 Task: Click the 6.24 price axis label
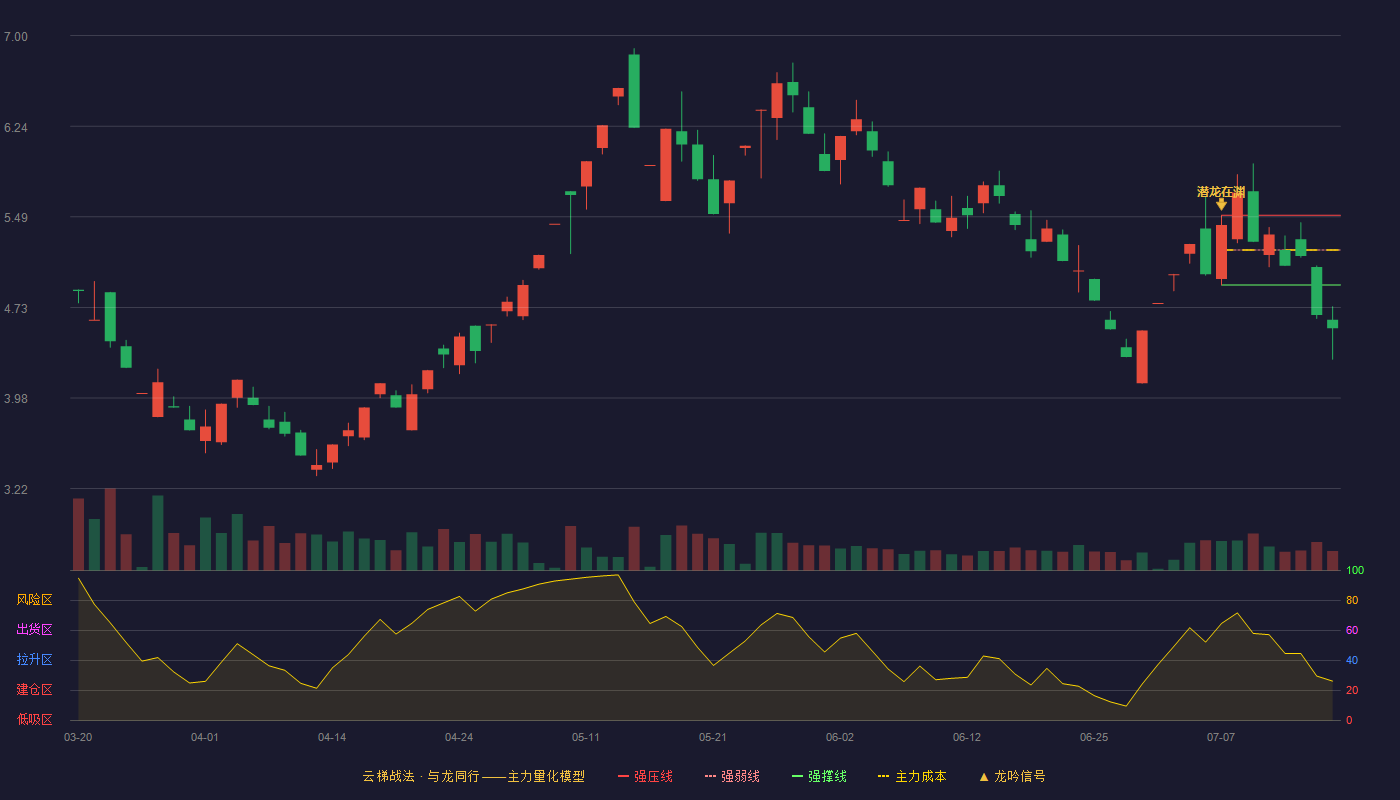tap(15, 128)
